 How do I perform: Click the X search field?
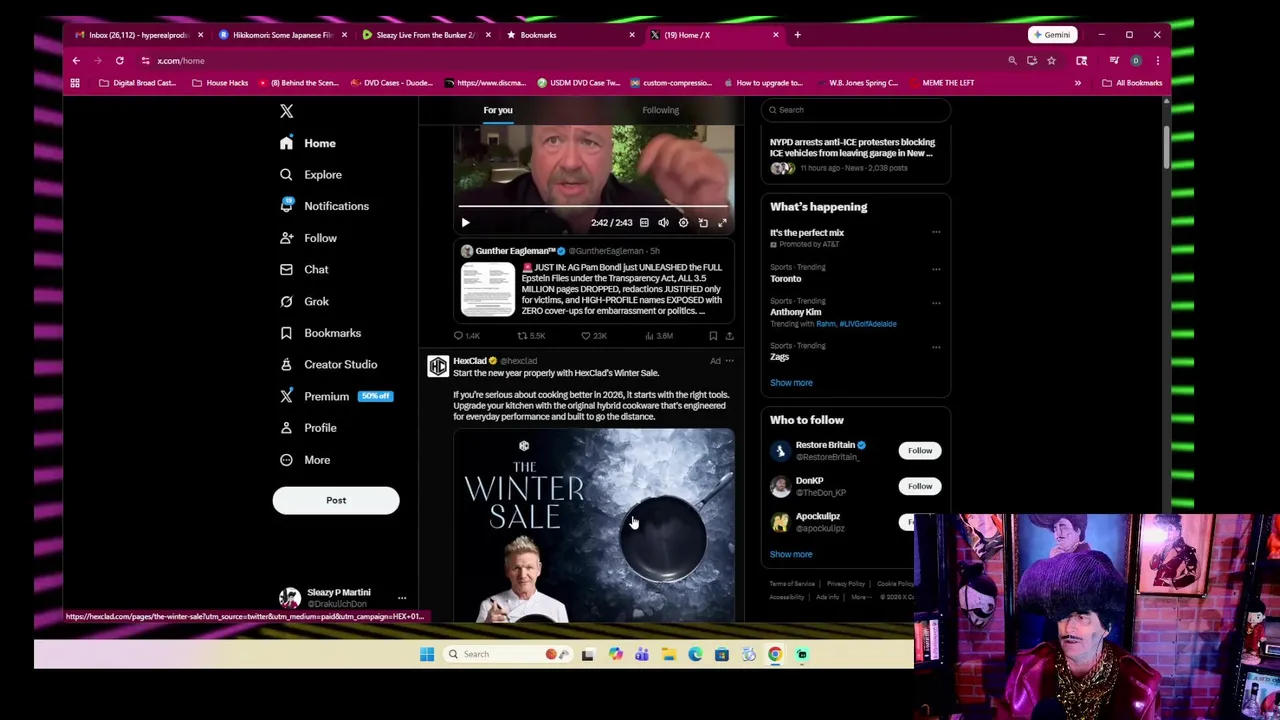[x=856, y=110]
